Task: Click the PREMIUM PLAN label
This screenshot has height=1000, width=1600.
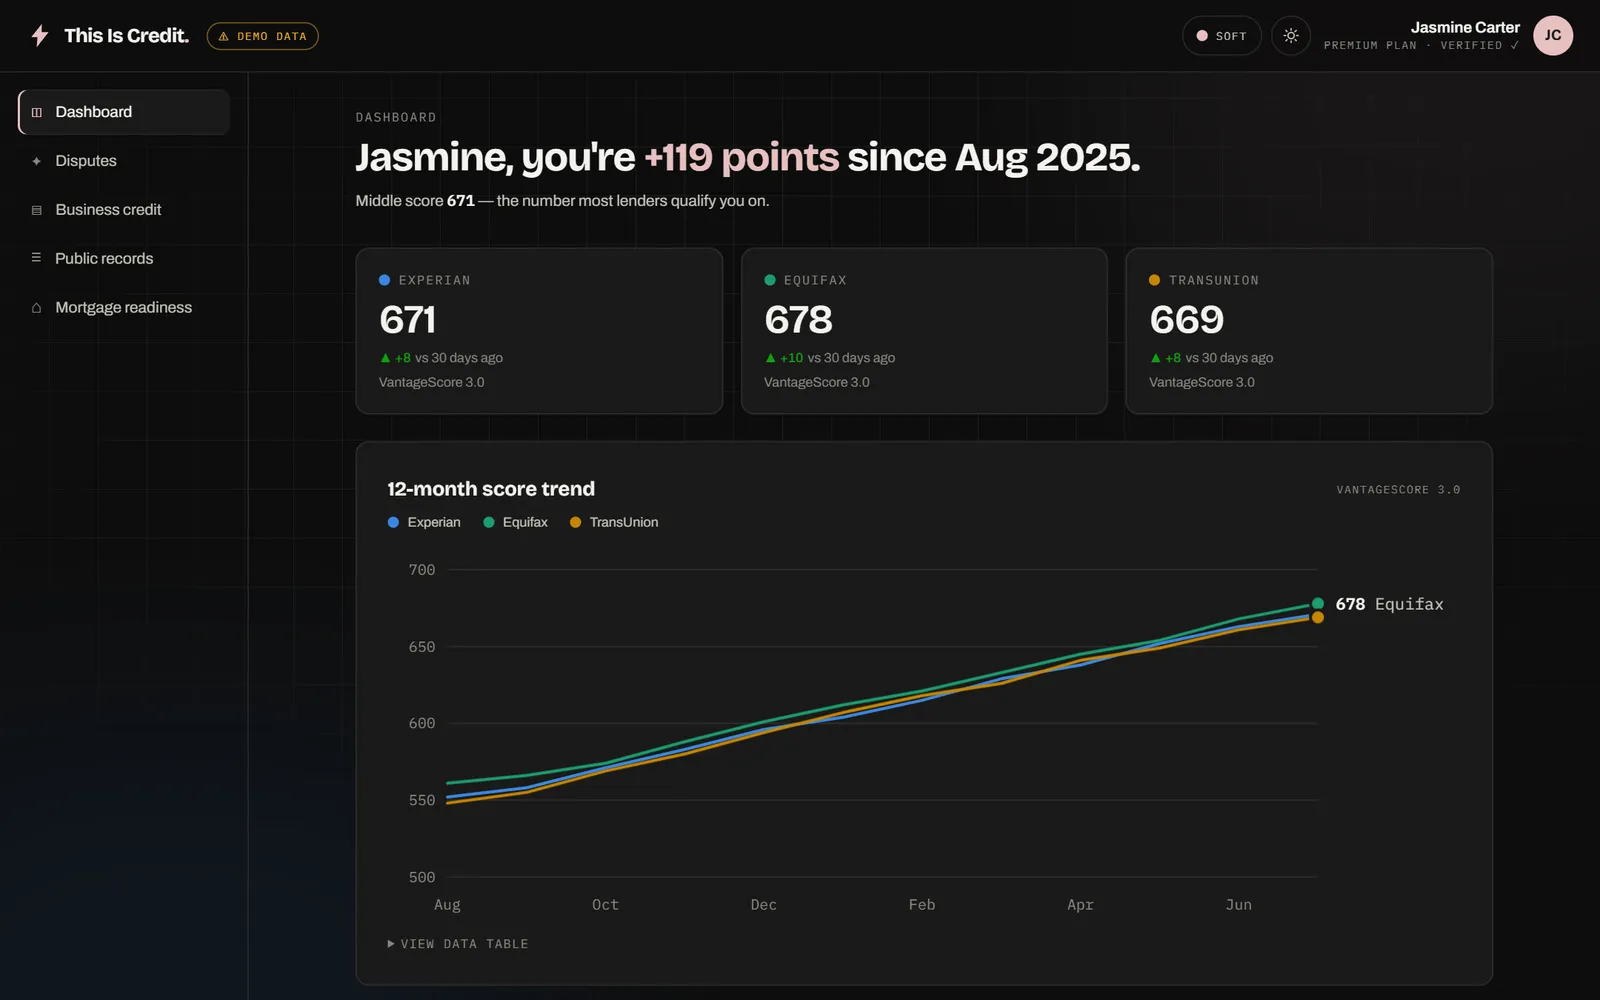Action: pos(1370,45)
